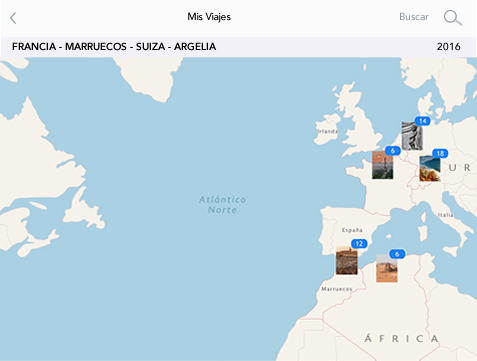Viewport: 477px width, 361px height.
Task: Click the blue badge showing 14
Action: tap(422, 121)
